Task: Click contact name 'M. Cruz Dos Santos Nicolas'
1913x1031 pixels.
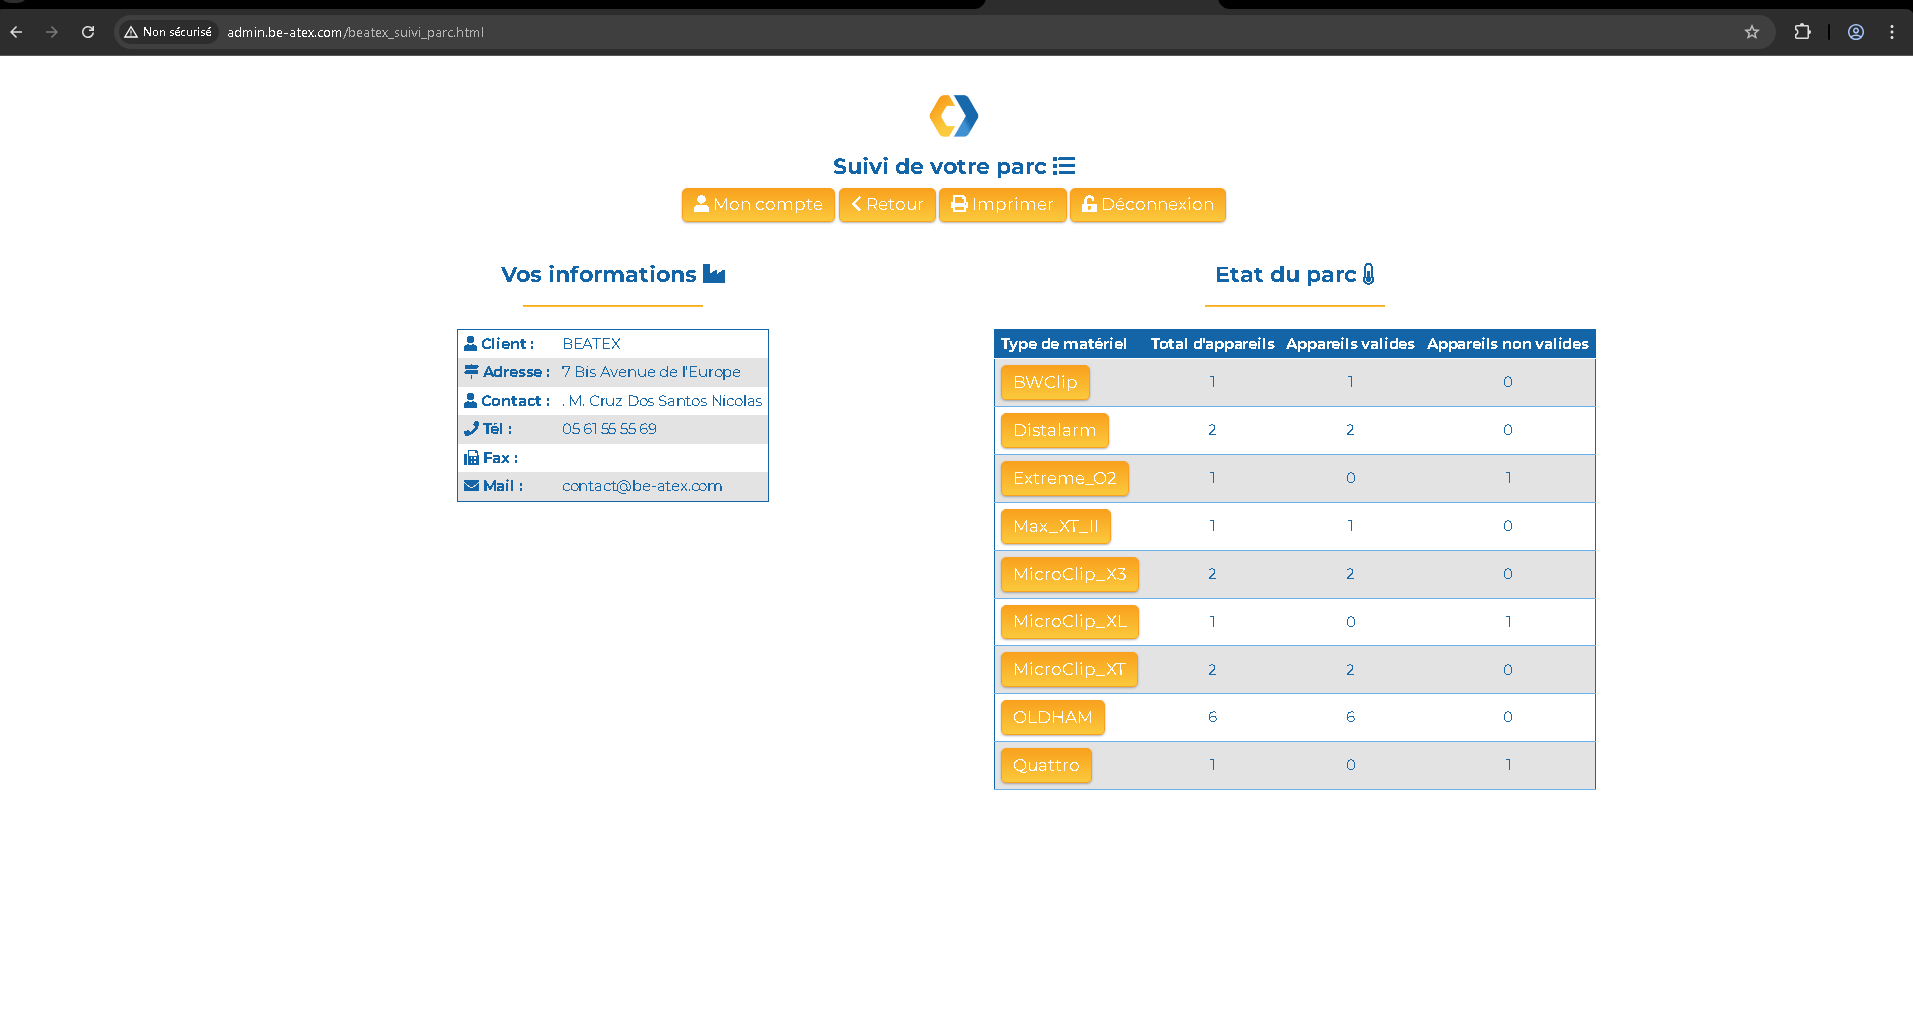Action: click(x=665, y=400)
